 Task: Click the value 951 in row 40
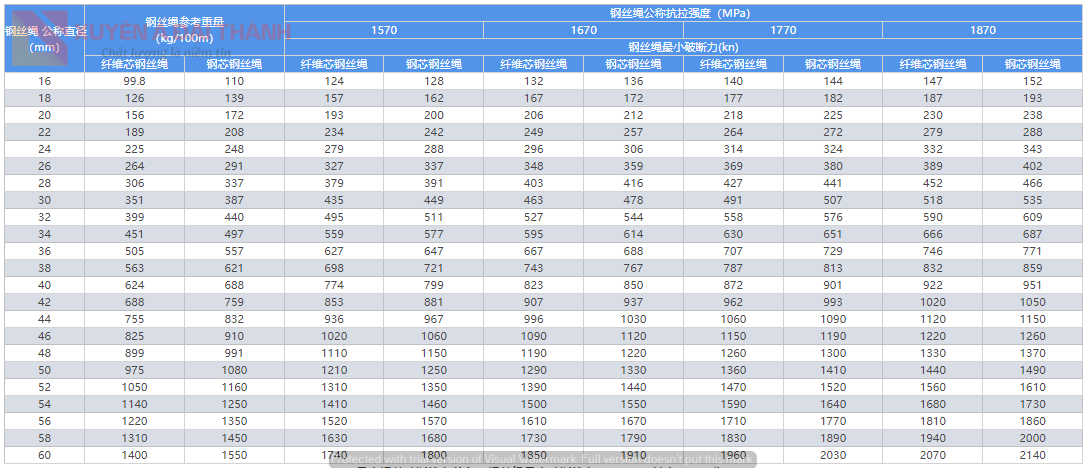(x=1032, y=285)
